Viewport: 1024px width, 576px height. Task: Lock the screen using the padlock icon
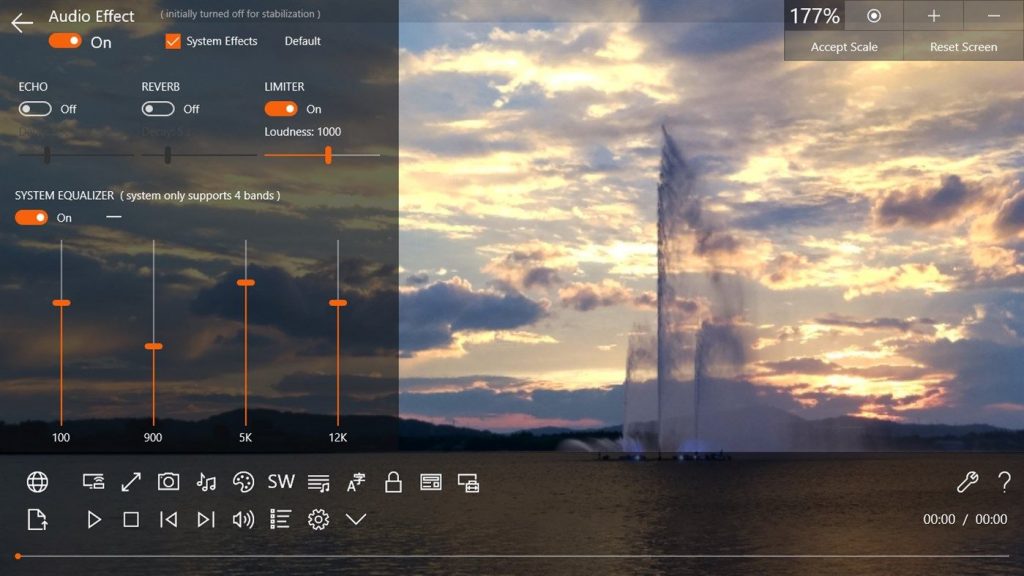pos(393,481)
